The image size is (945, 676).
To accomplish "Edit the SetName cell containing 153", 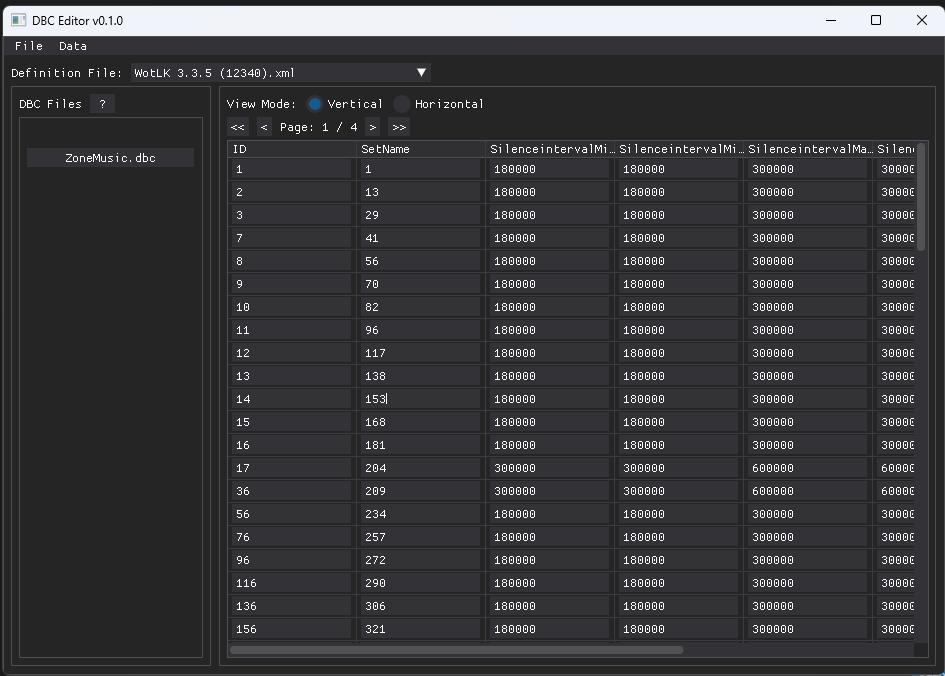I will [x=420, y=398].
